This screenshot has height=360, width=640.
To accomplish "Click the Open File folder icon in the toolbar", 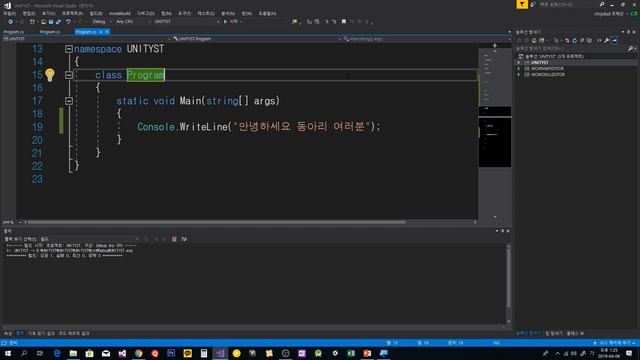I will 44,22.
